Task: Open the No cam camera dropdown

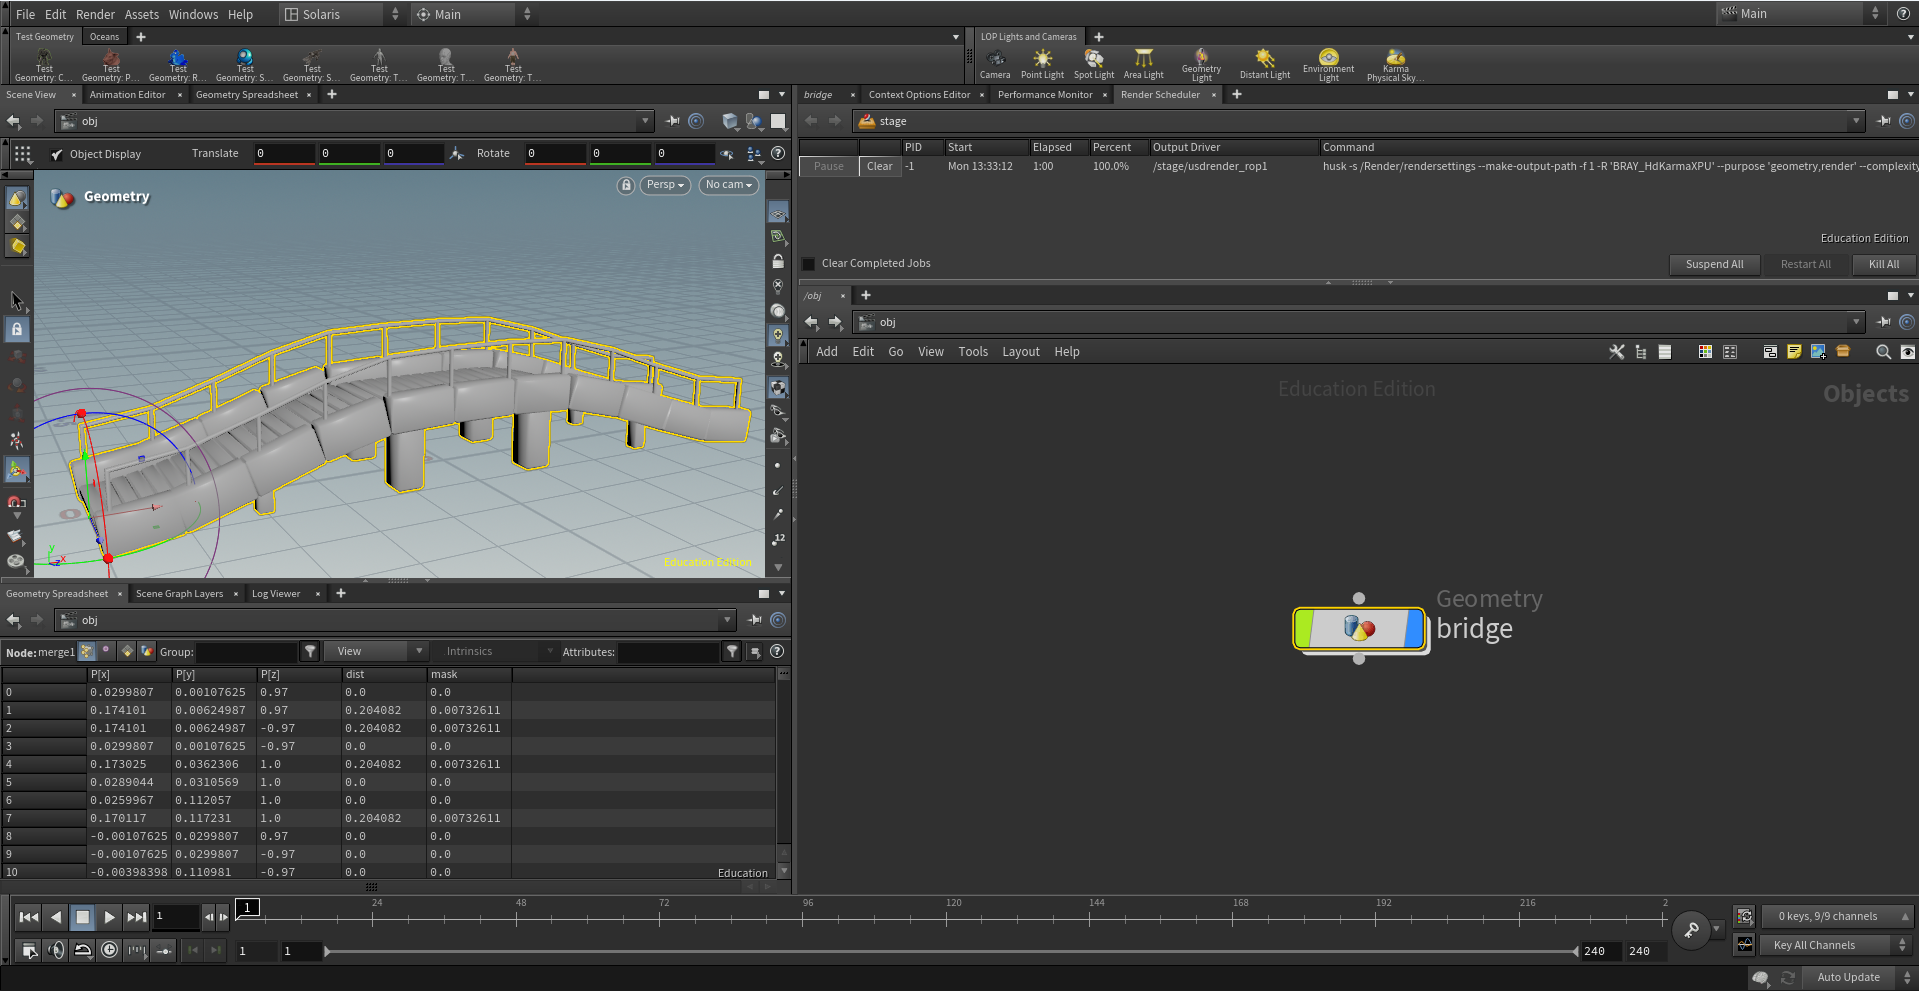Action: (728, 185)
